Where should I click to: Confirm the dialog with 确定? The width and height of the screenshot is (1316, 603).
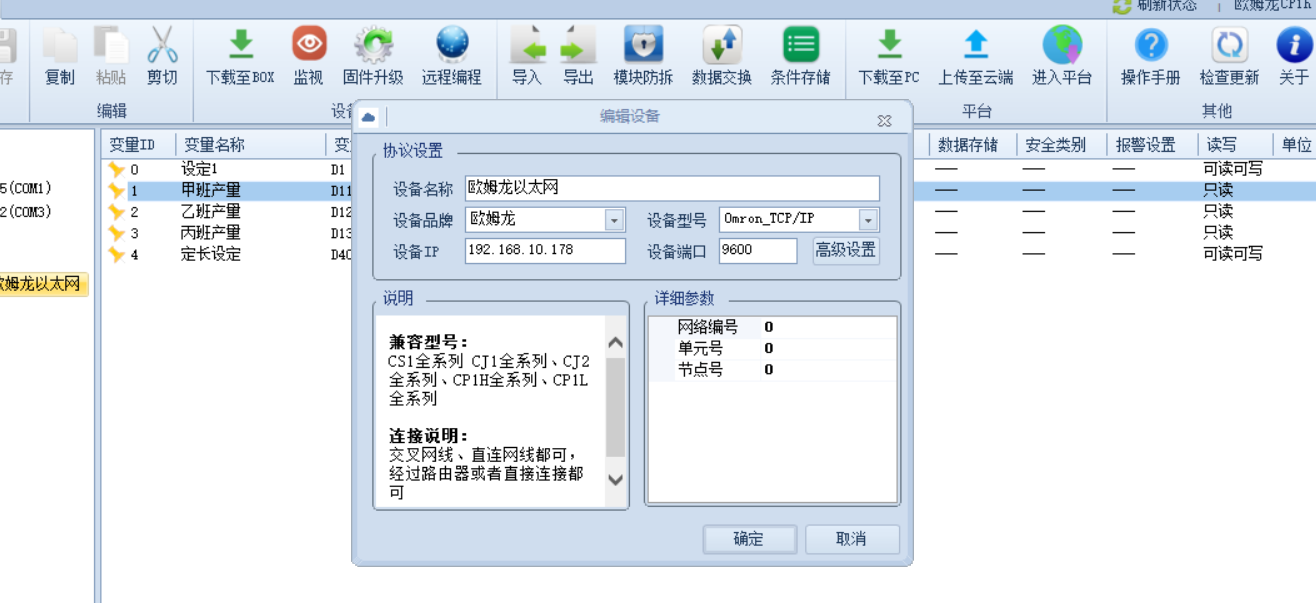[749, 539]
